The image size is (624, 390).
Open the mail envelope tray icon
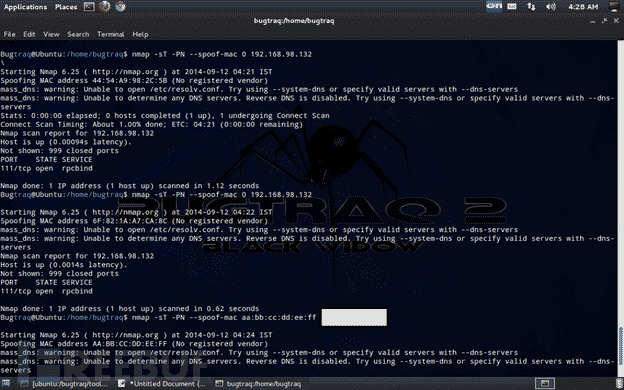click(512, 6)
